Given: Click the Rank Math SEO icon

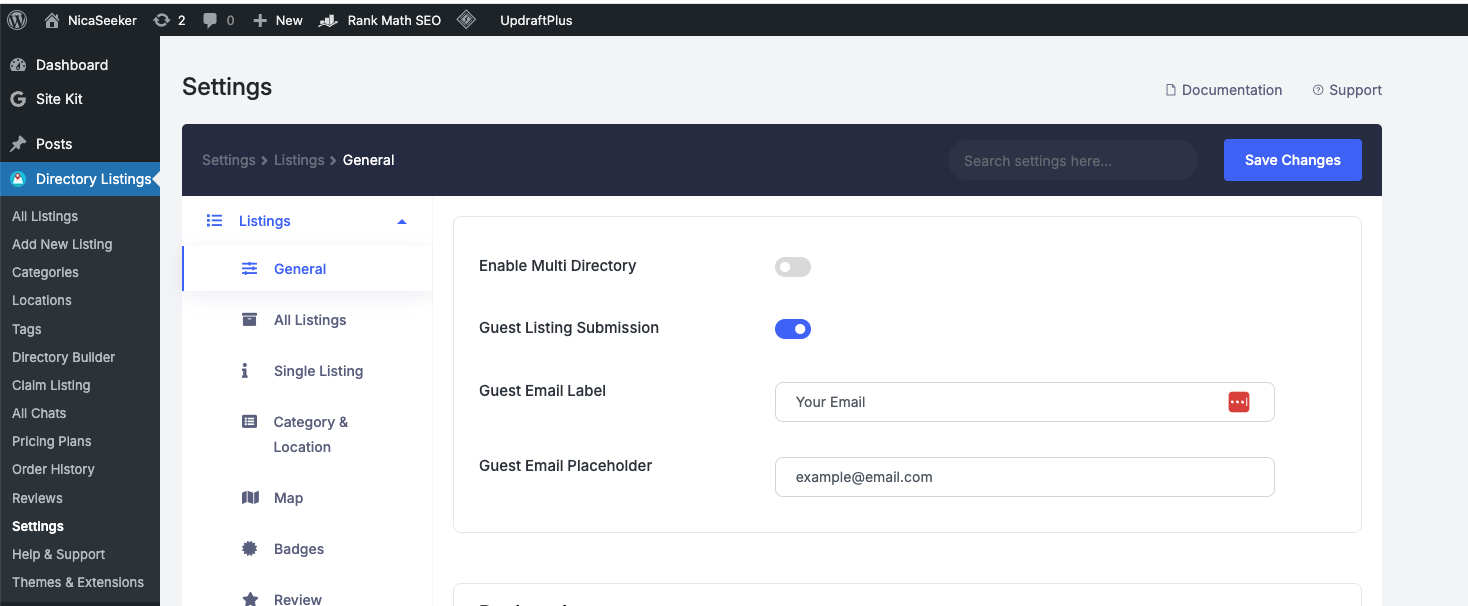Looking at the screenshot, I should click(x=327, y=20).
